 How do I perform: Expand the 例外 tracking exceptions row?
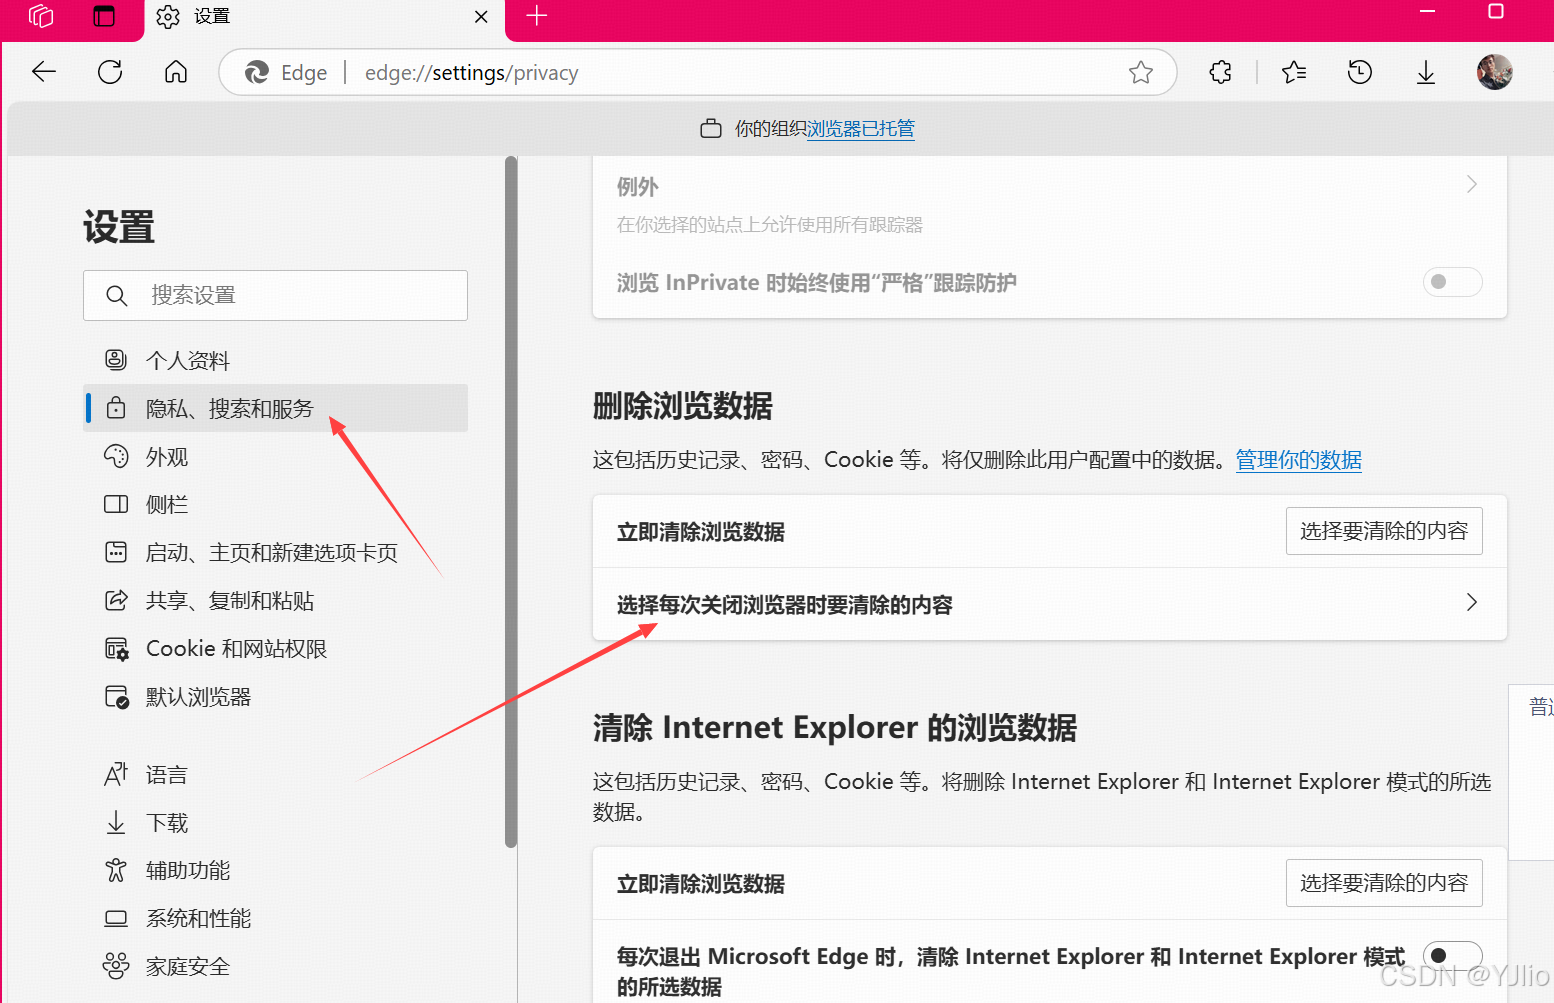[1050, 203]
